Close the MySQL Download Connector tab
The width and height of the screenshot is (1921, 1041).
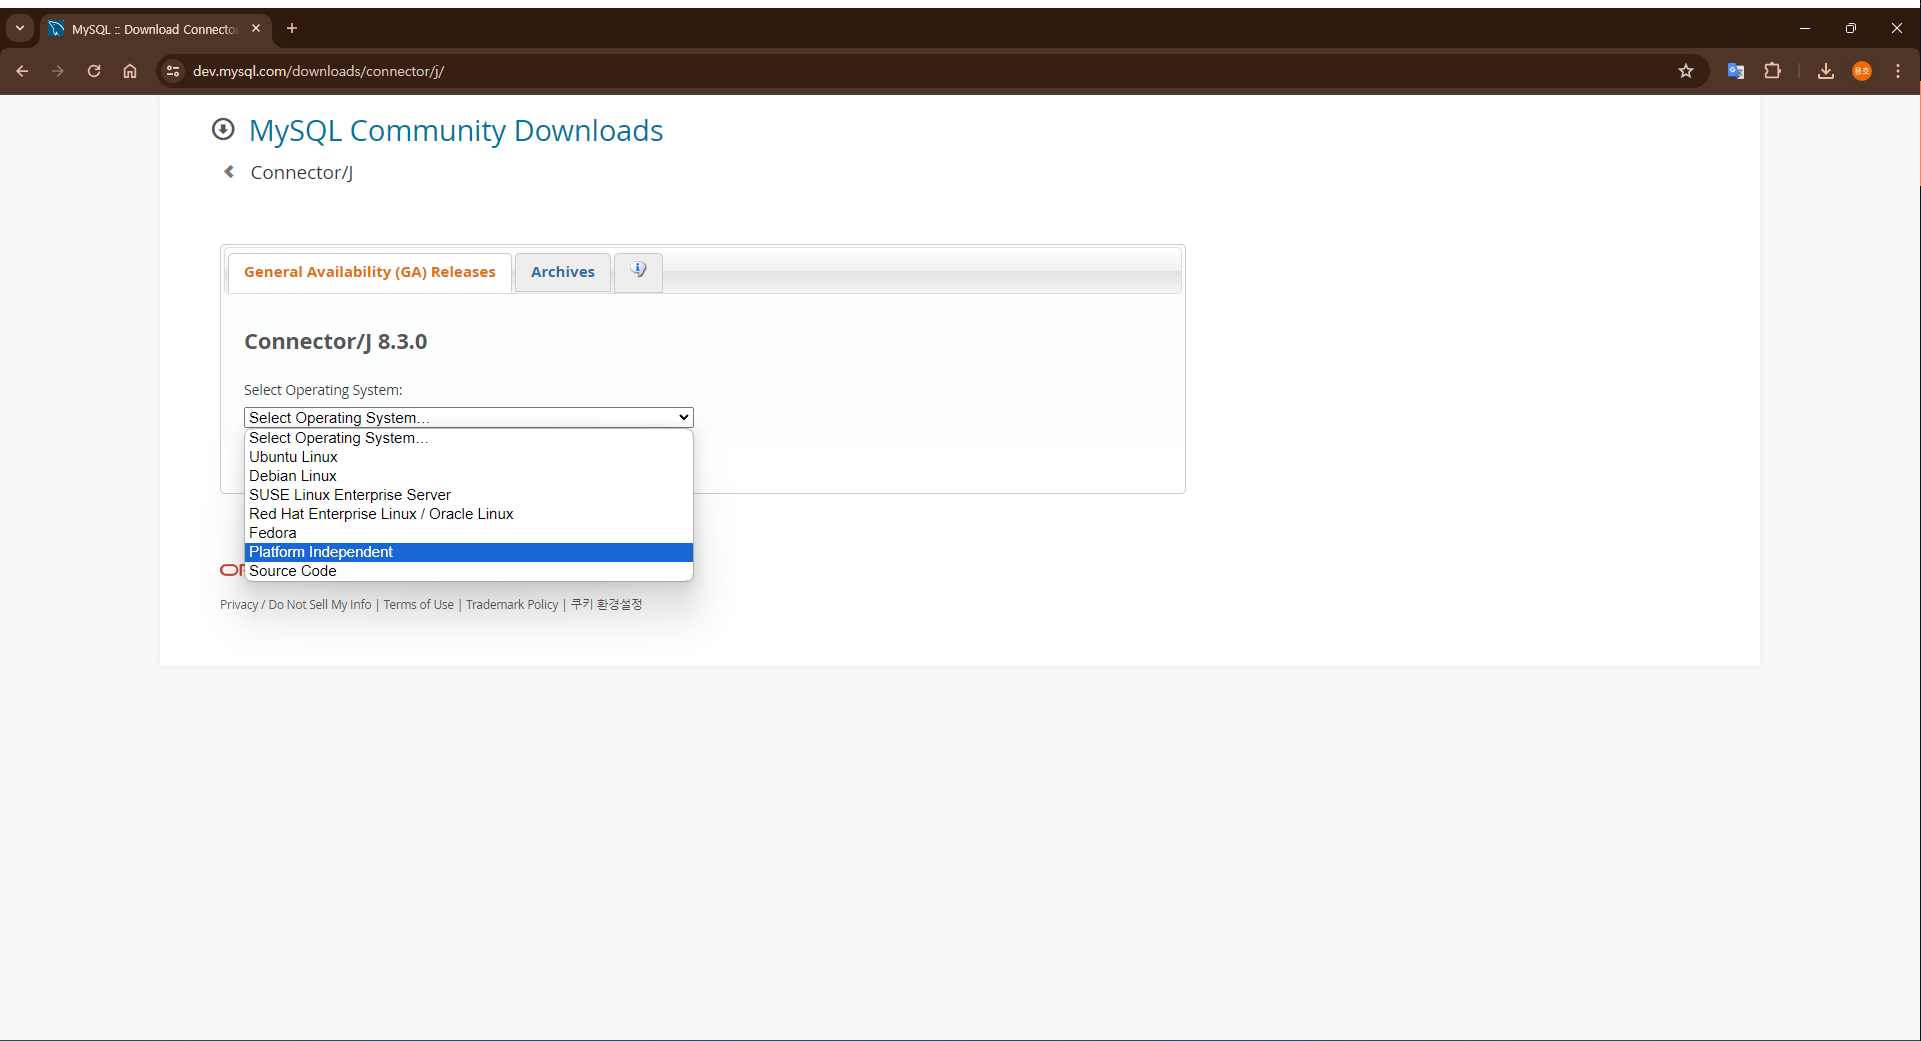point(256,29)
